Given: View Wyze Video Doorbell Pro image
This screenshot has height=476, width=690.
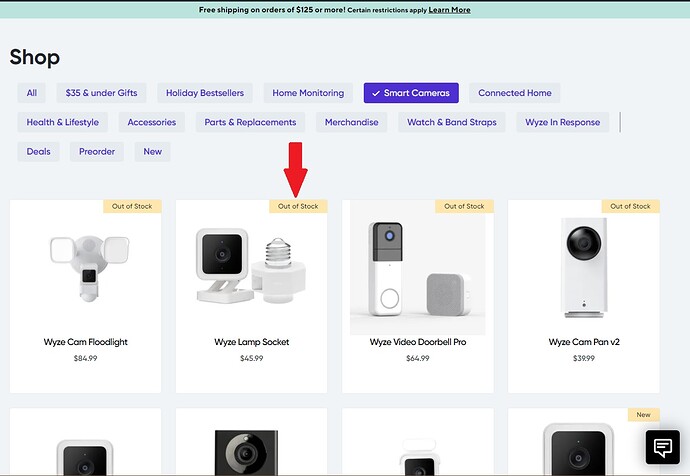Looking at the screenshot, I should click(418, 268).
